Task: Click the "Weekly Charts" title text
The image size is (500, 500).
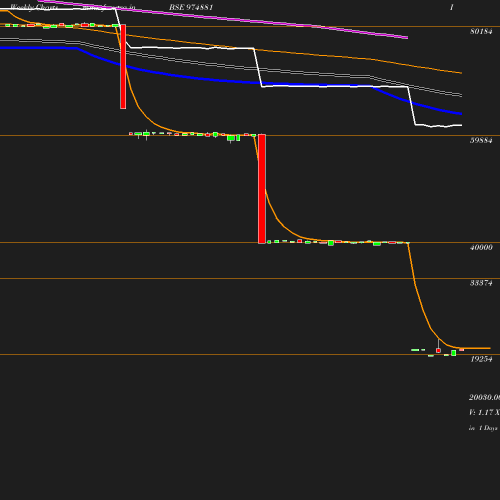Action: click(x=34, y=7)
